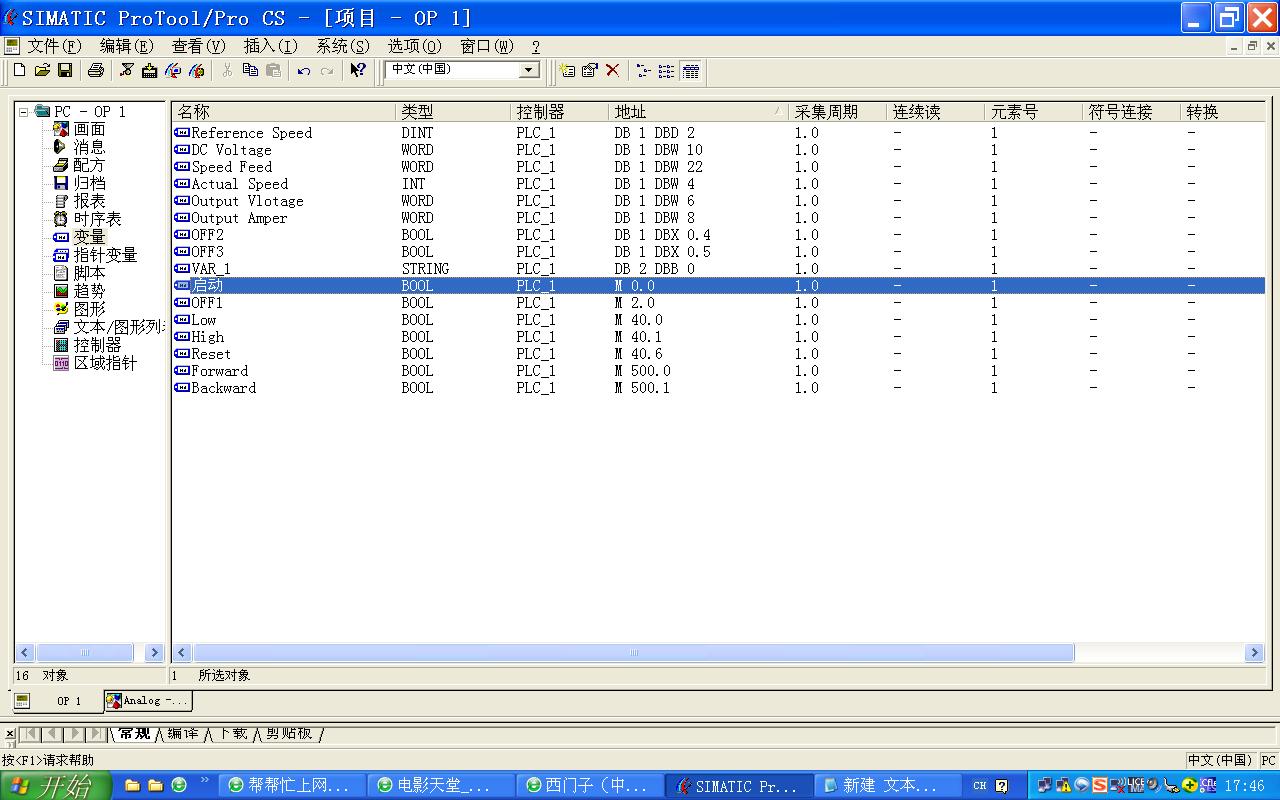This screenshot has width=1280, height=800.
Task: Click the Copy toolbar icon
Action: (250, 70)
